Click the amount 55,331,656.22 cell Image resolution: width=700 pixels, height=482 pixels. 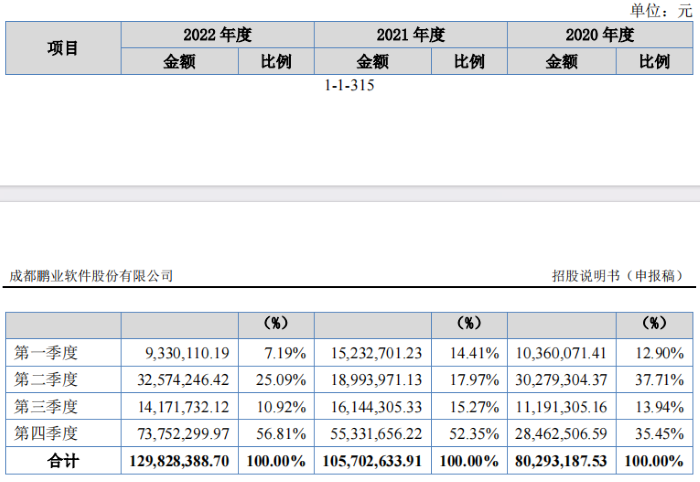[373, 433]
